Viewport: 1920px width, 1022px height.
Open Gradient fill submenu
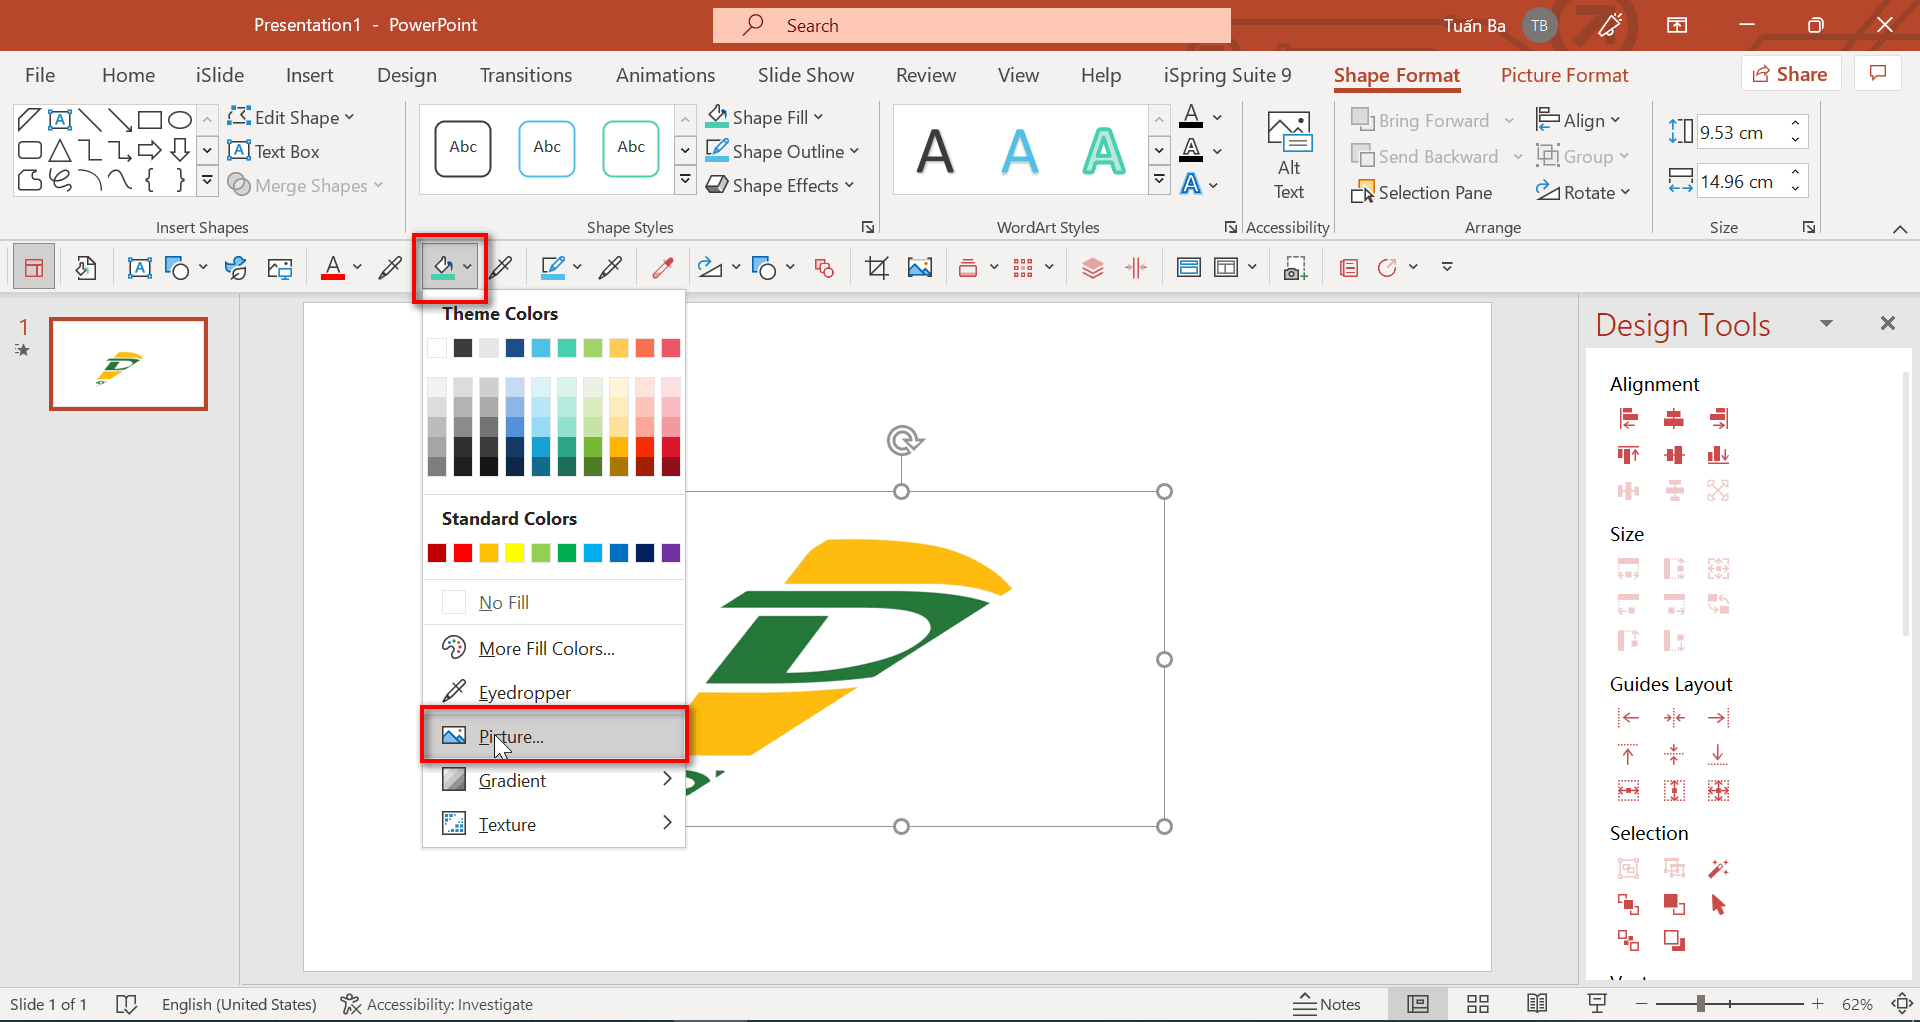click(x=554, y=780)
